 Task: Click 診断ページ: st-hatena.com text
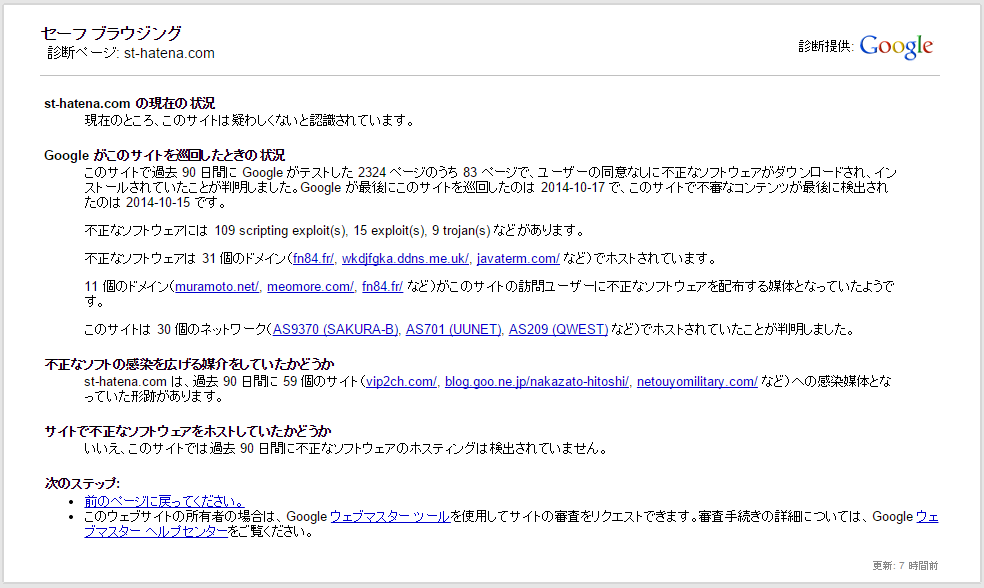(131, 53)
